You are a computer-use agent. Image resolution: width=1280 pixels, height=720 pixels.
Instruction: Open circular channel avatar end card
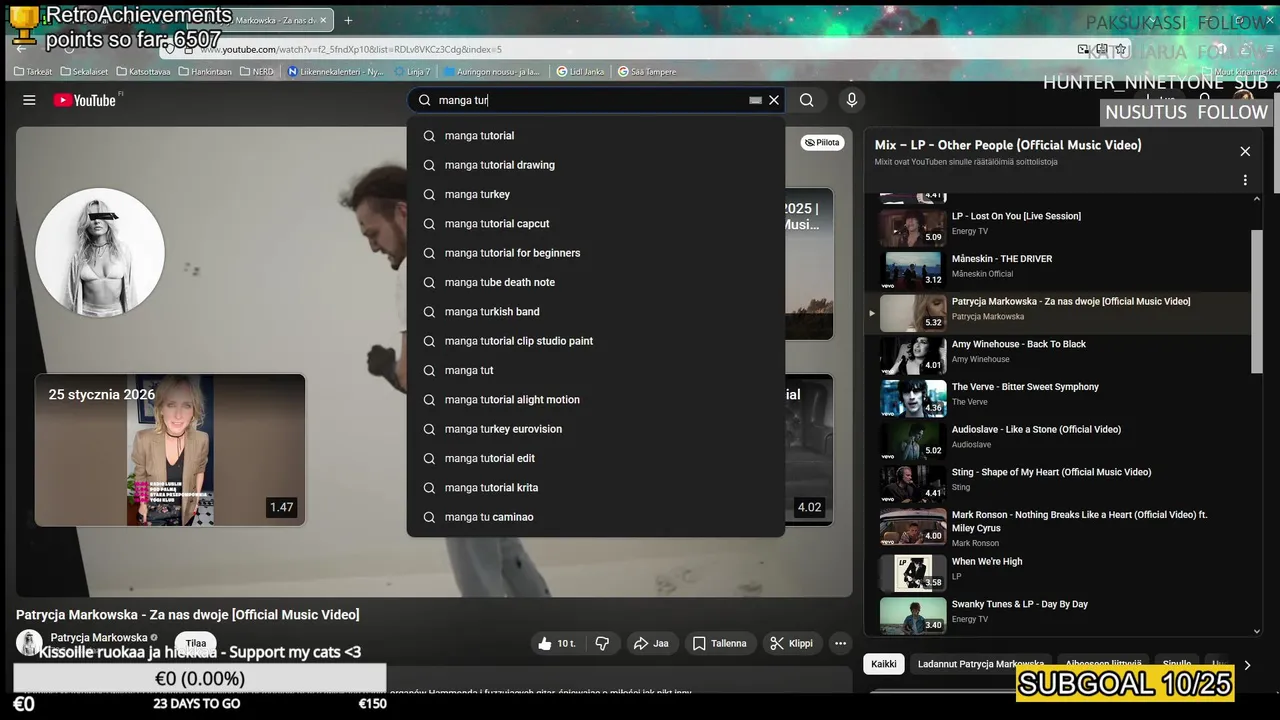click(x=100, y=252)
